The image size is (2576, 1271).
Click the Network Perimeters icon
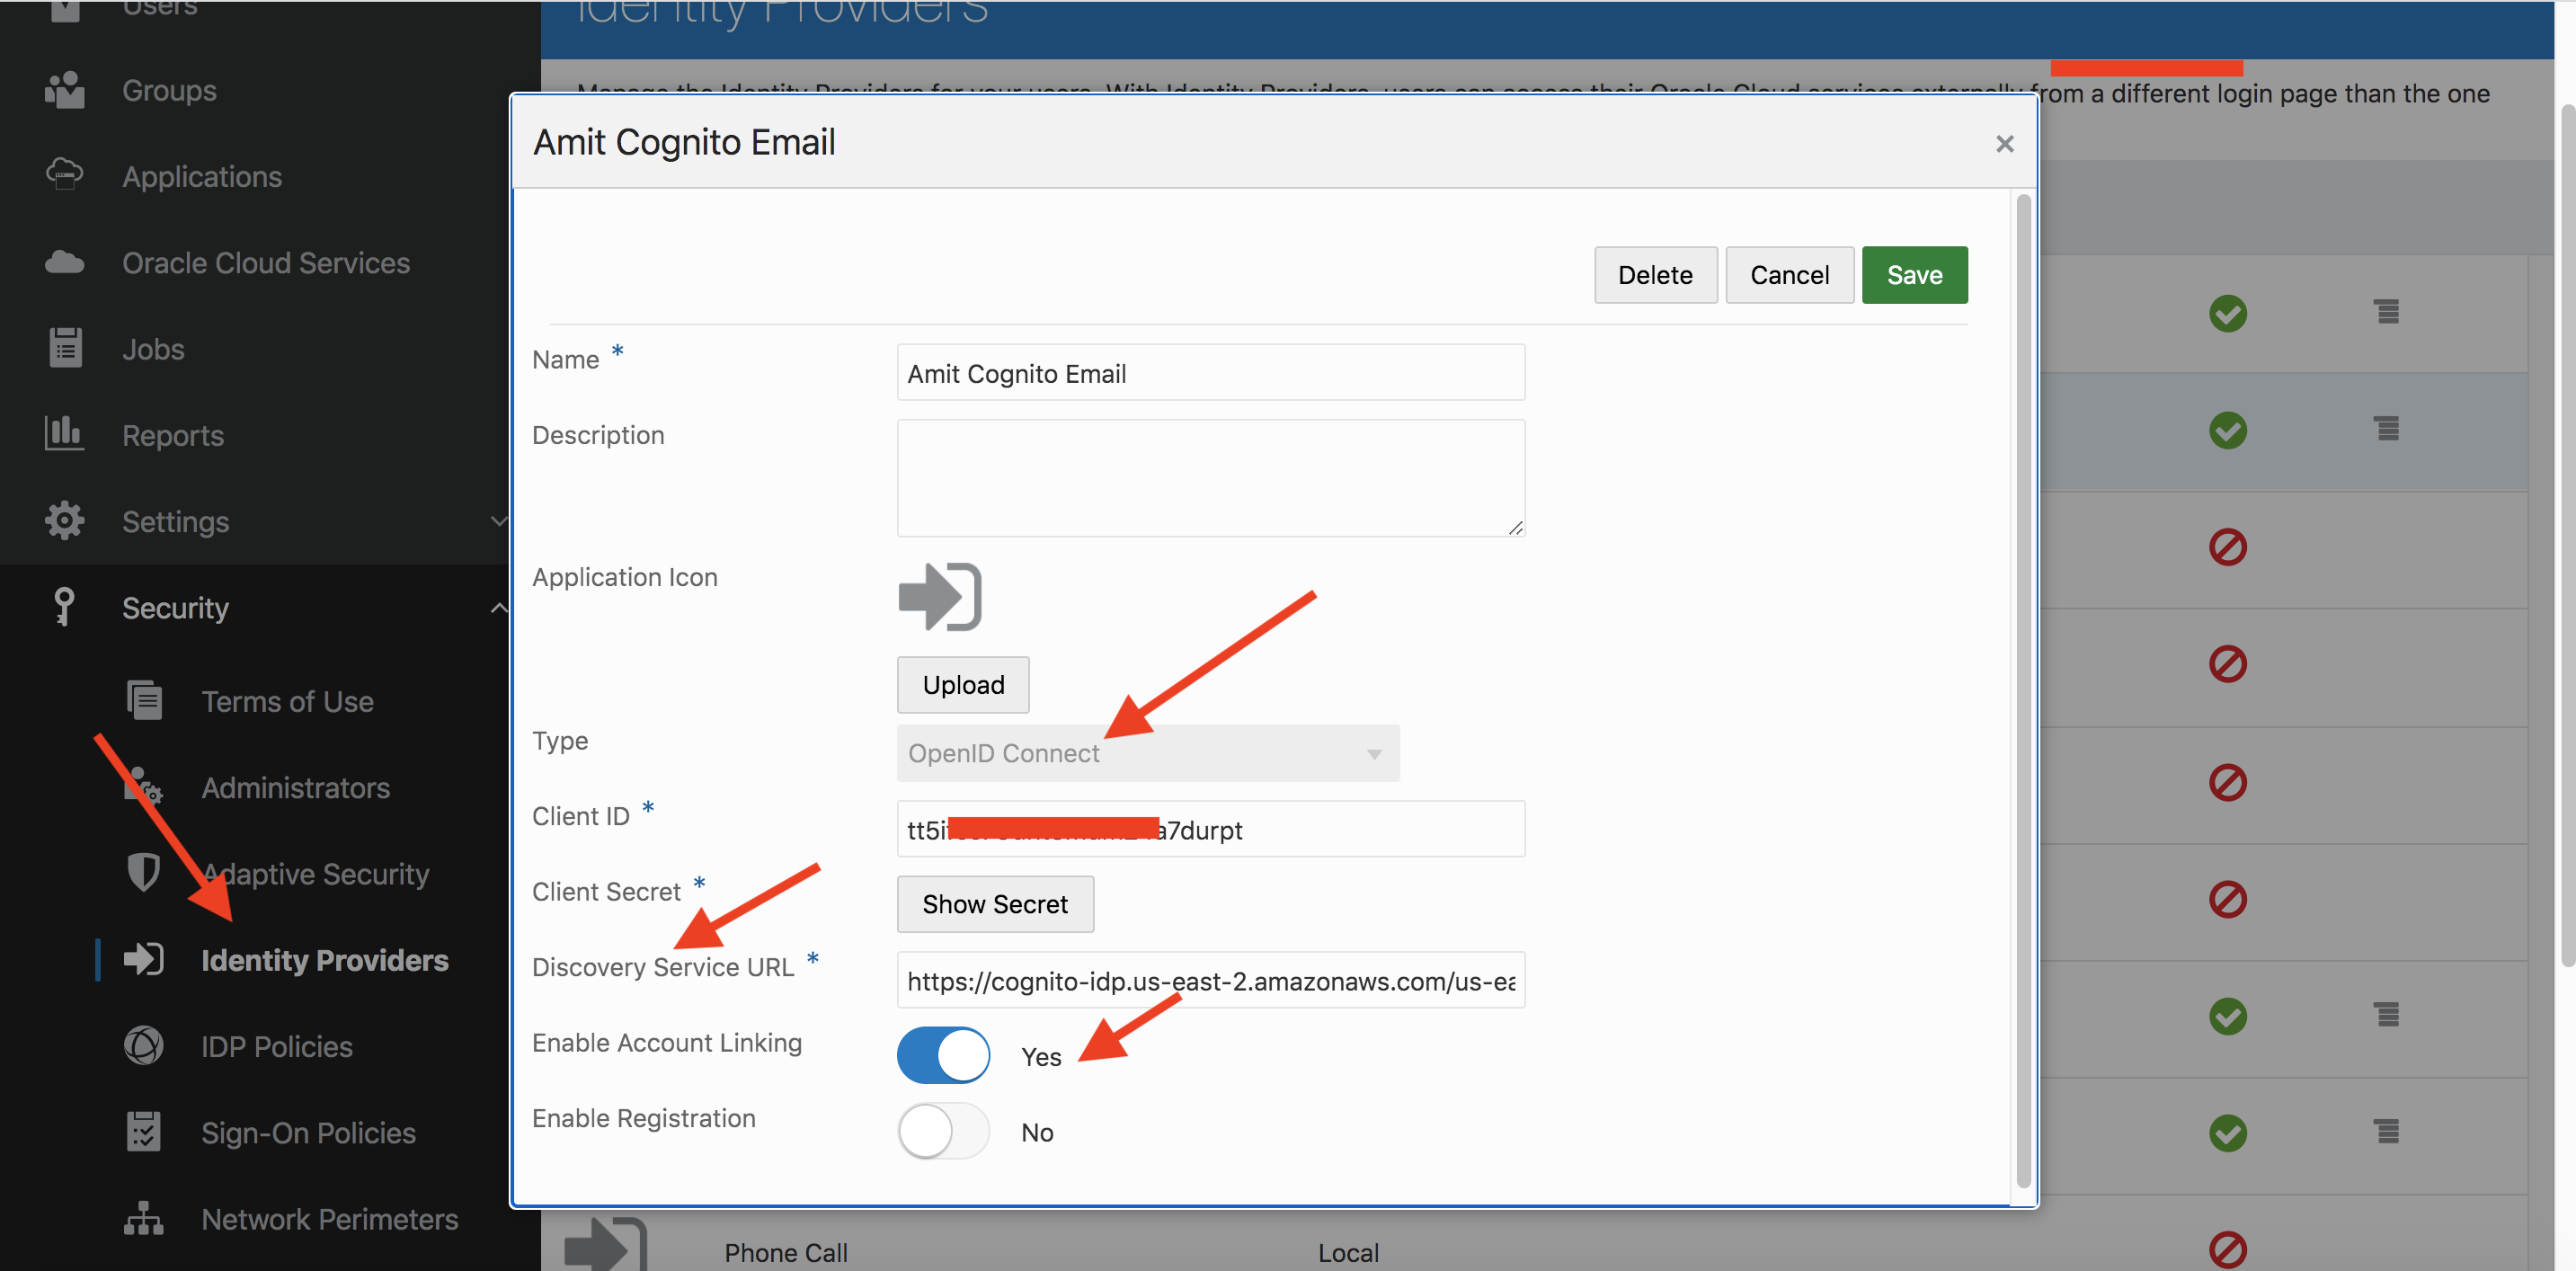[x=143, y=1218]
